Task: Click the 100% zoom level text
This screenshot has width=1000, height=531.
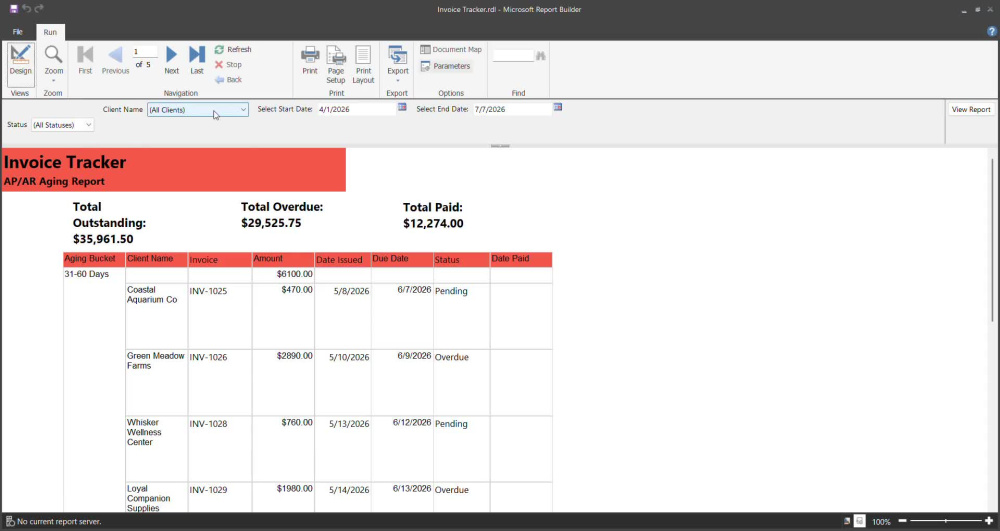Action: (881, 521)
